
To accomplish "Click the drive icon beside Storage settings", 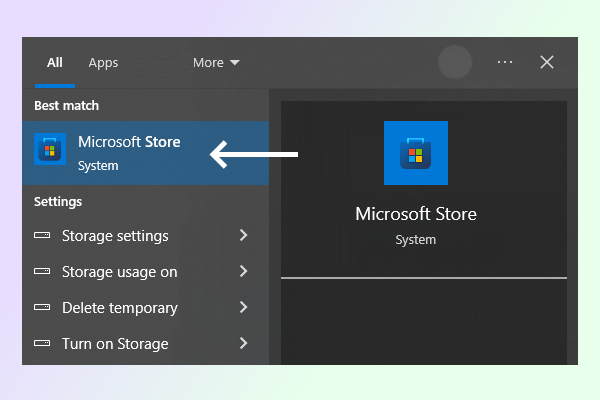I will pyautogui.click(x=42, y=236).
